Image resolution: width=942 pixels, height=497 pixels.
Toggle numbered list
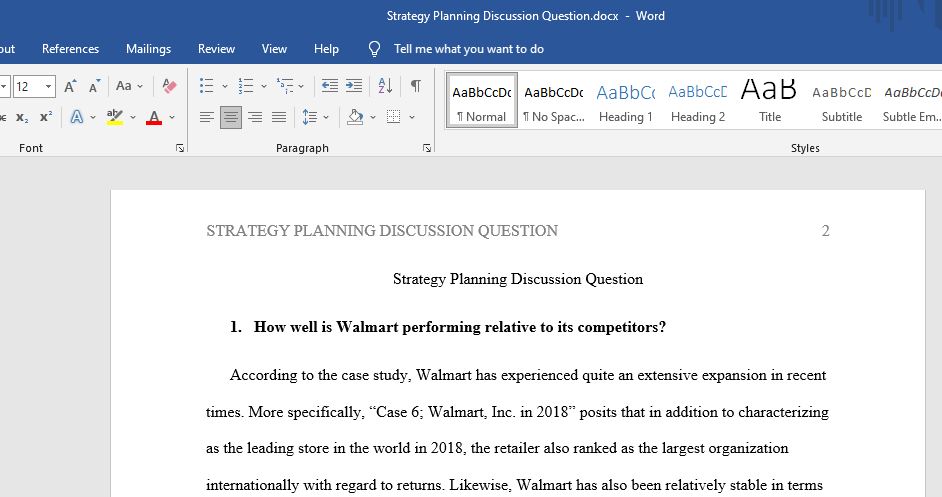click(x=246, y=86)
